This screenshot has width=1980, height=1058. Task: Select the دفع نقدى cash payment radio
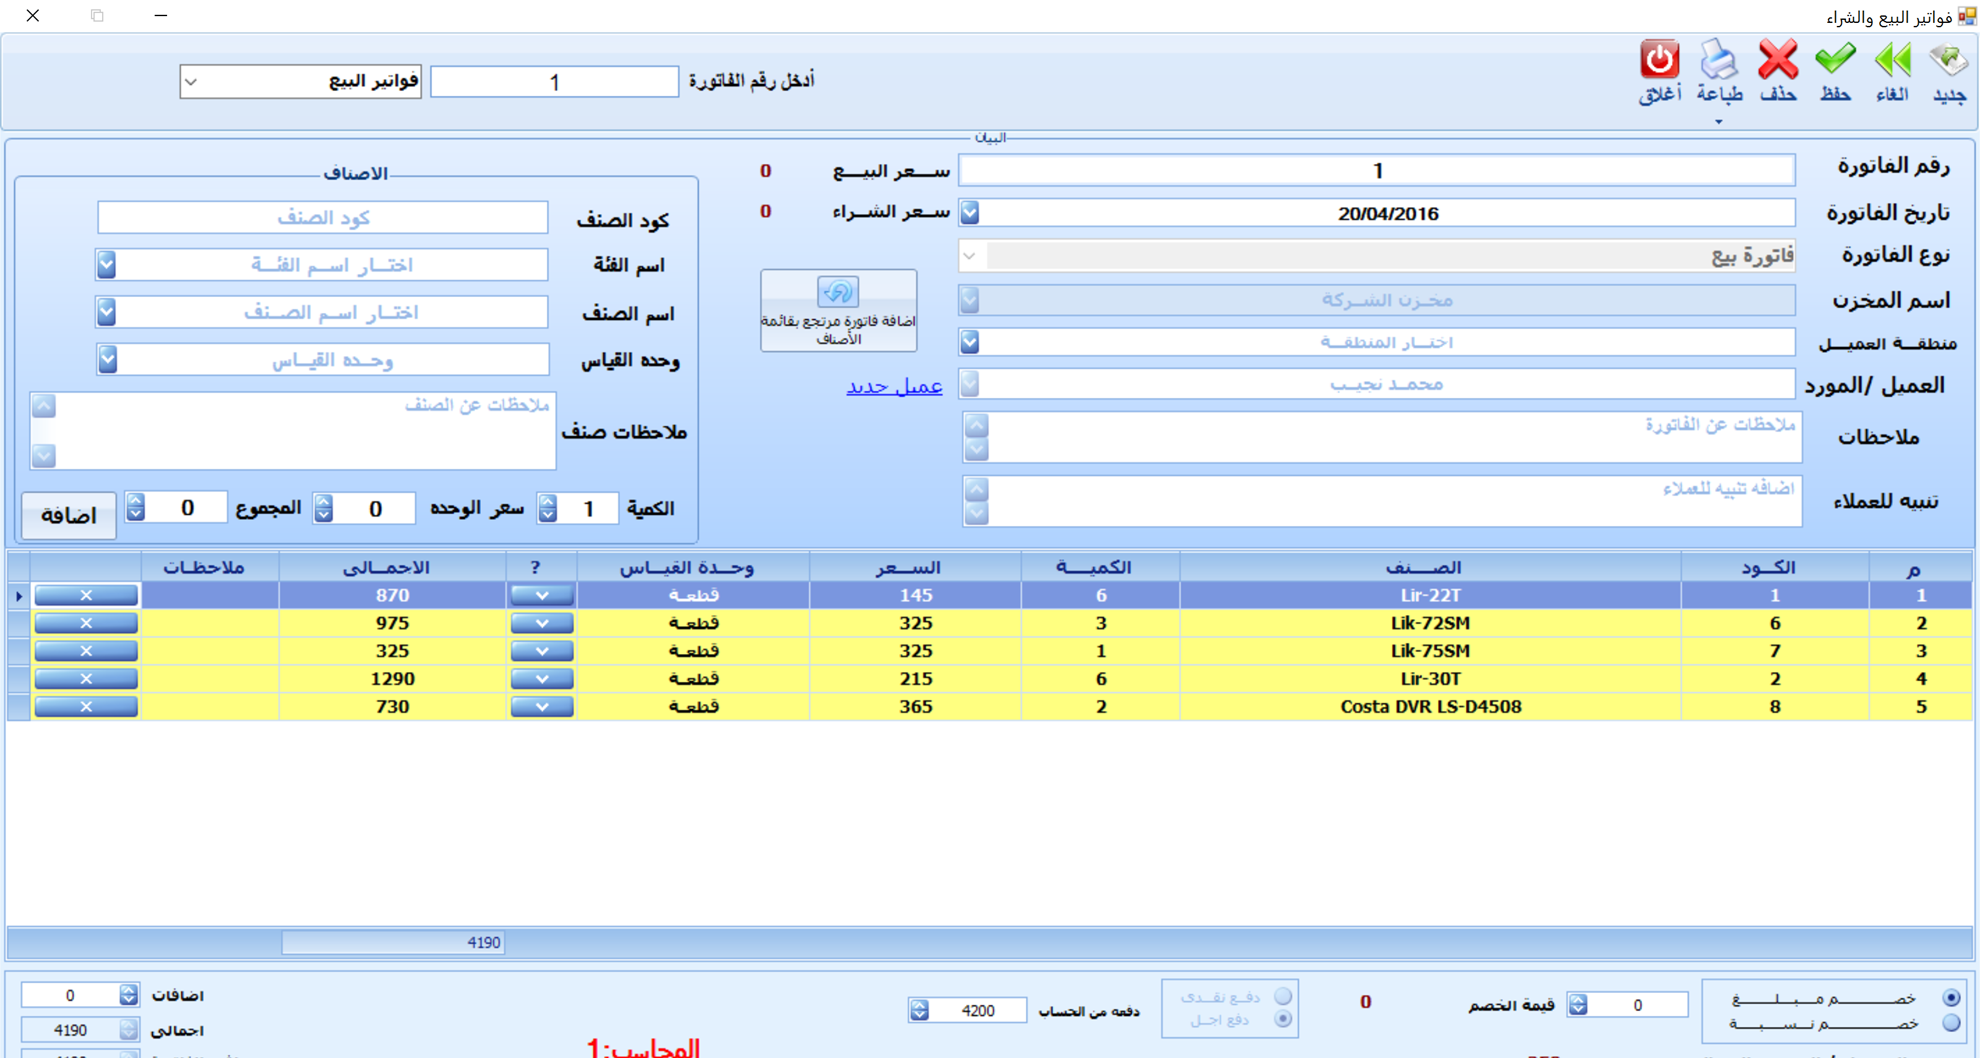tap(1283, 996)
